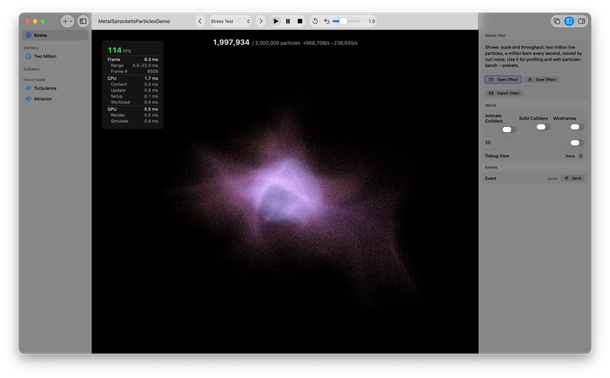Click the MetalSprocketsParticlesDemo window title
The image size is (610, 378).
pyautogui.click(x=134, y=21)
